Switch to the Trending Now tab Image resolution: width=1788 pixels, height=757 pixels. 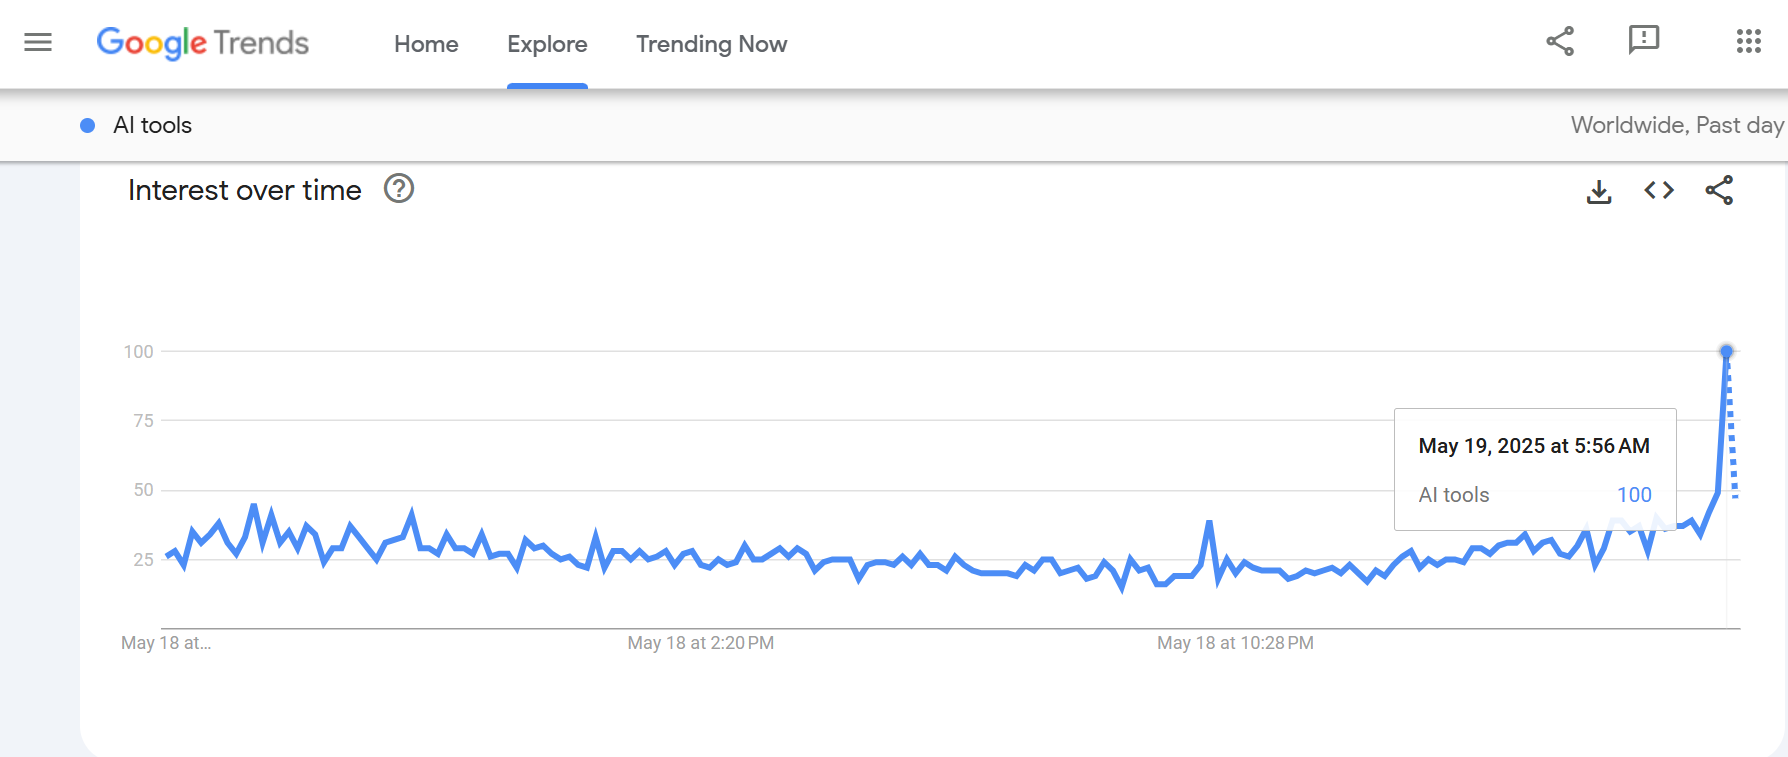[711, 44]
